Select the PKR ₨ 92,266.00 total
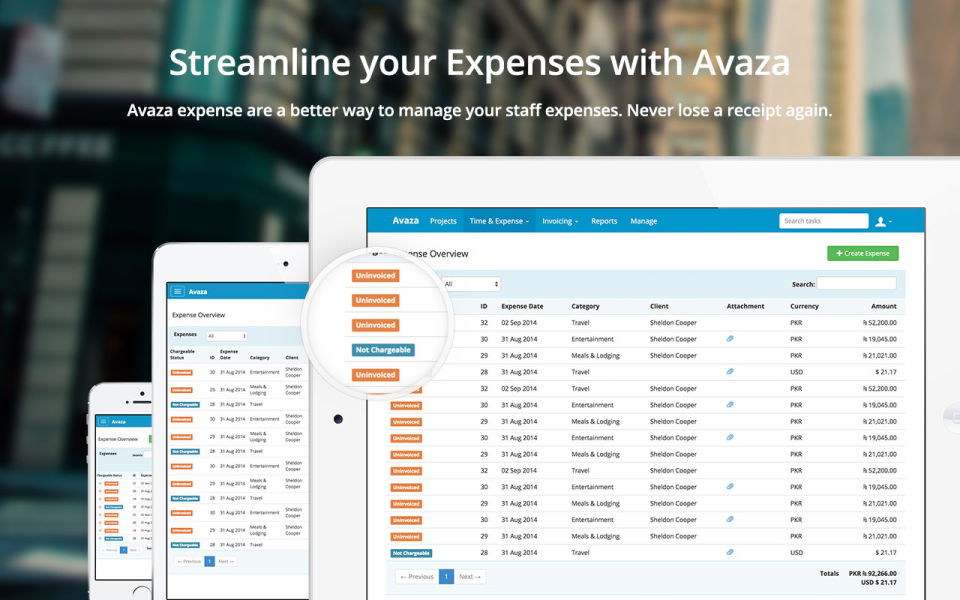This screenshot has width=960, height=600. [x=872, y=574]
